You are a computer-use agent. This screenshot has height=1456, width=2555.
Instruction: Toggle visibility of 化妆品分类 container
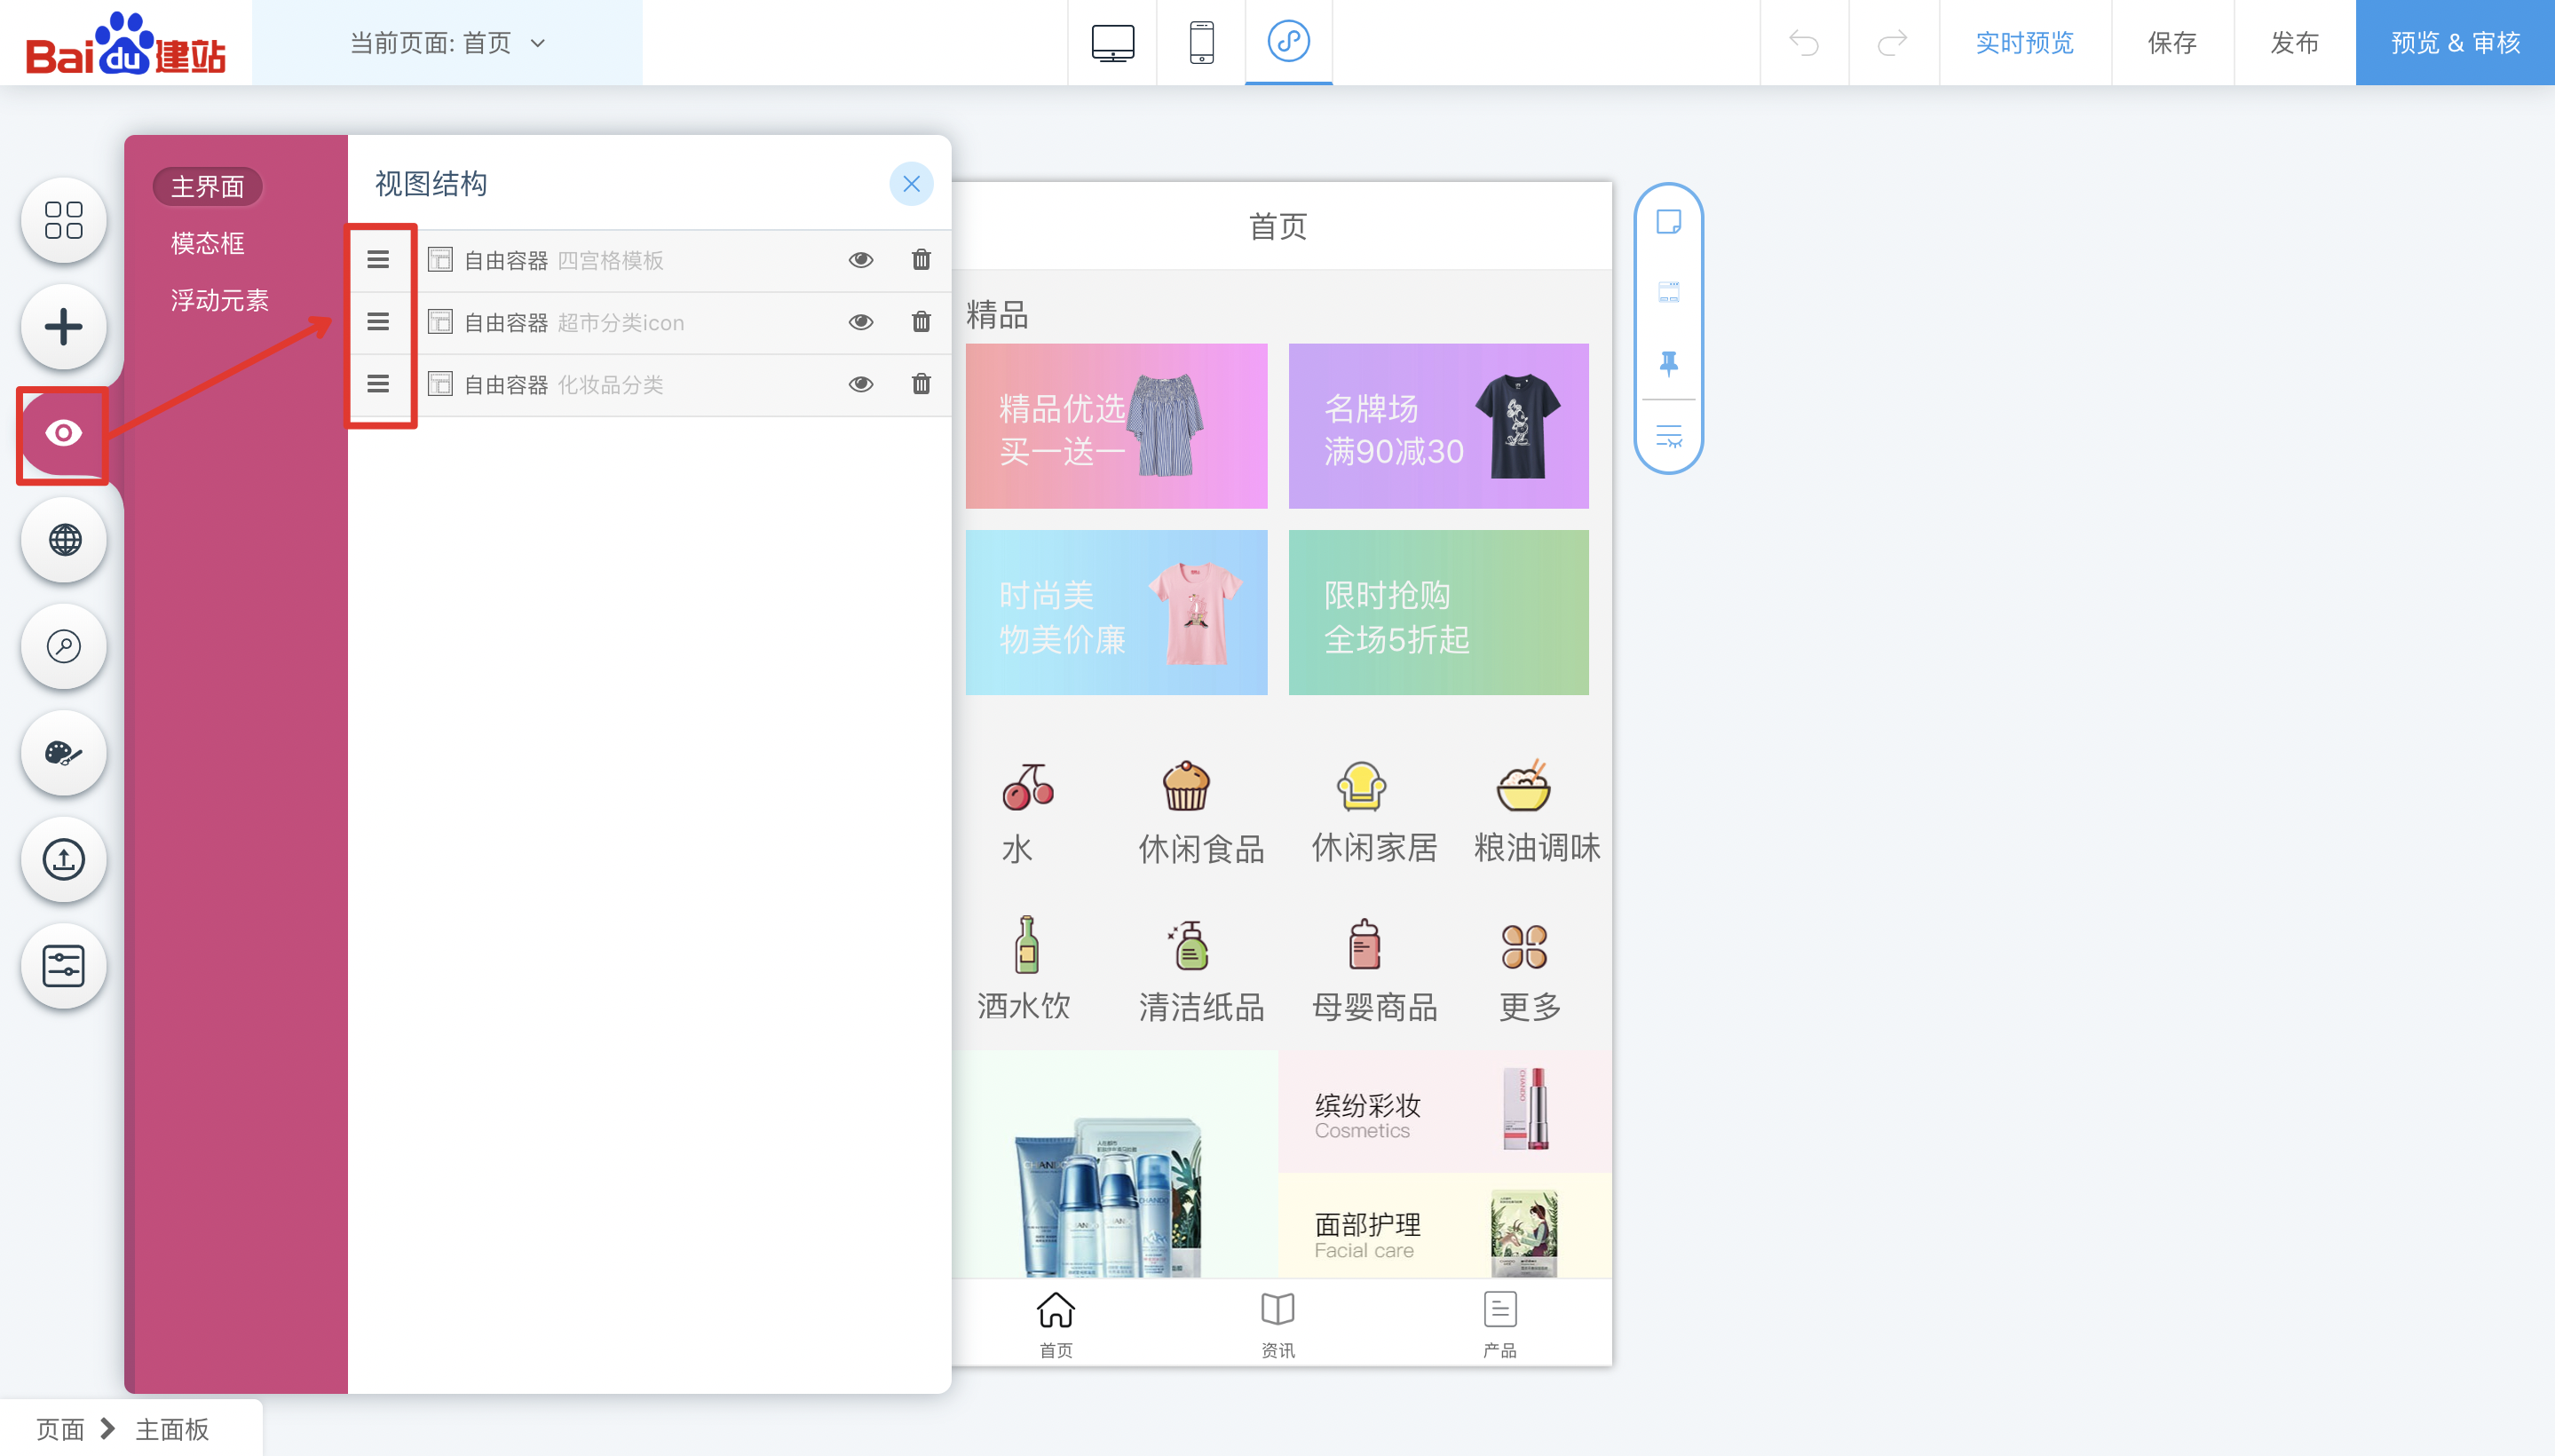(x=860, y=384)
